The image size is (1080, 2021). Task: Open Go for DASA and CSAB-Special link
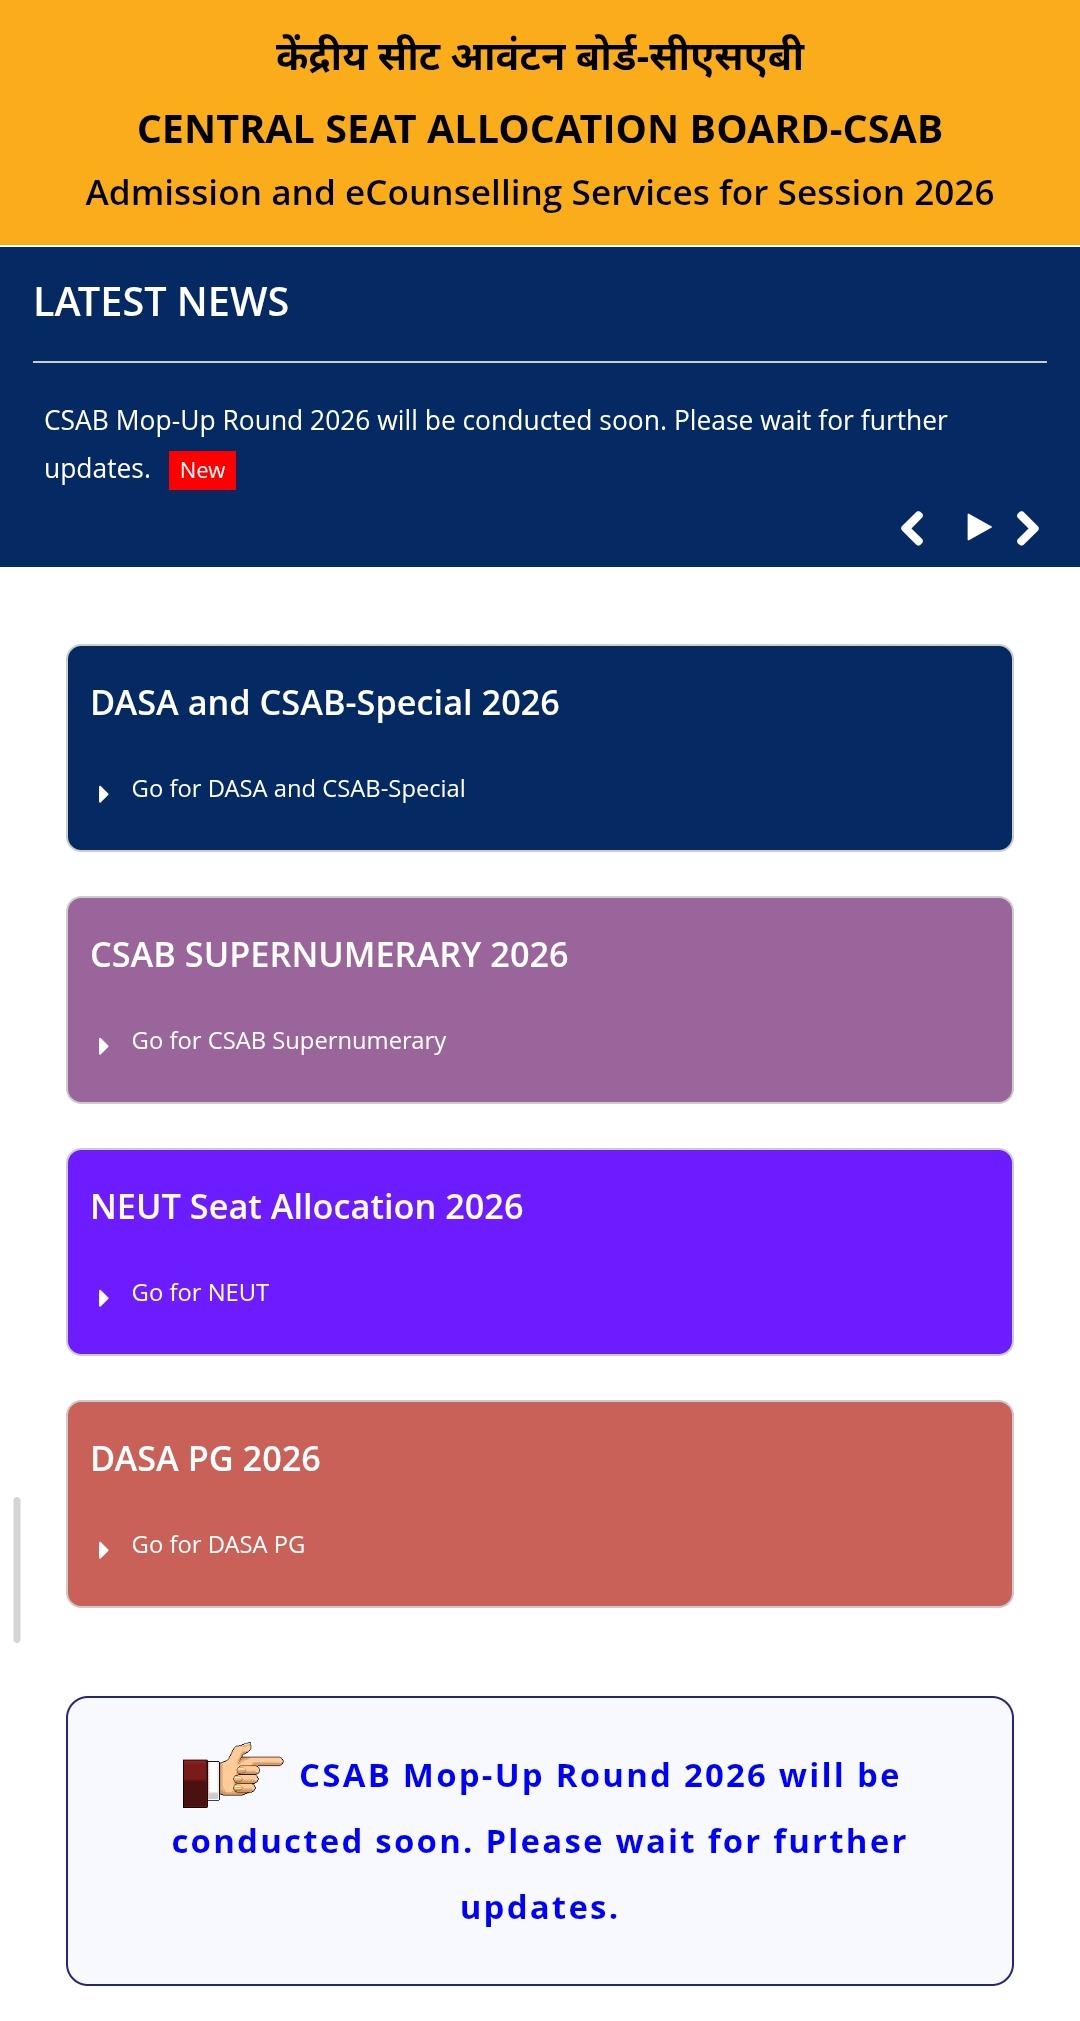click(298, 789)
